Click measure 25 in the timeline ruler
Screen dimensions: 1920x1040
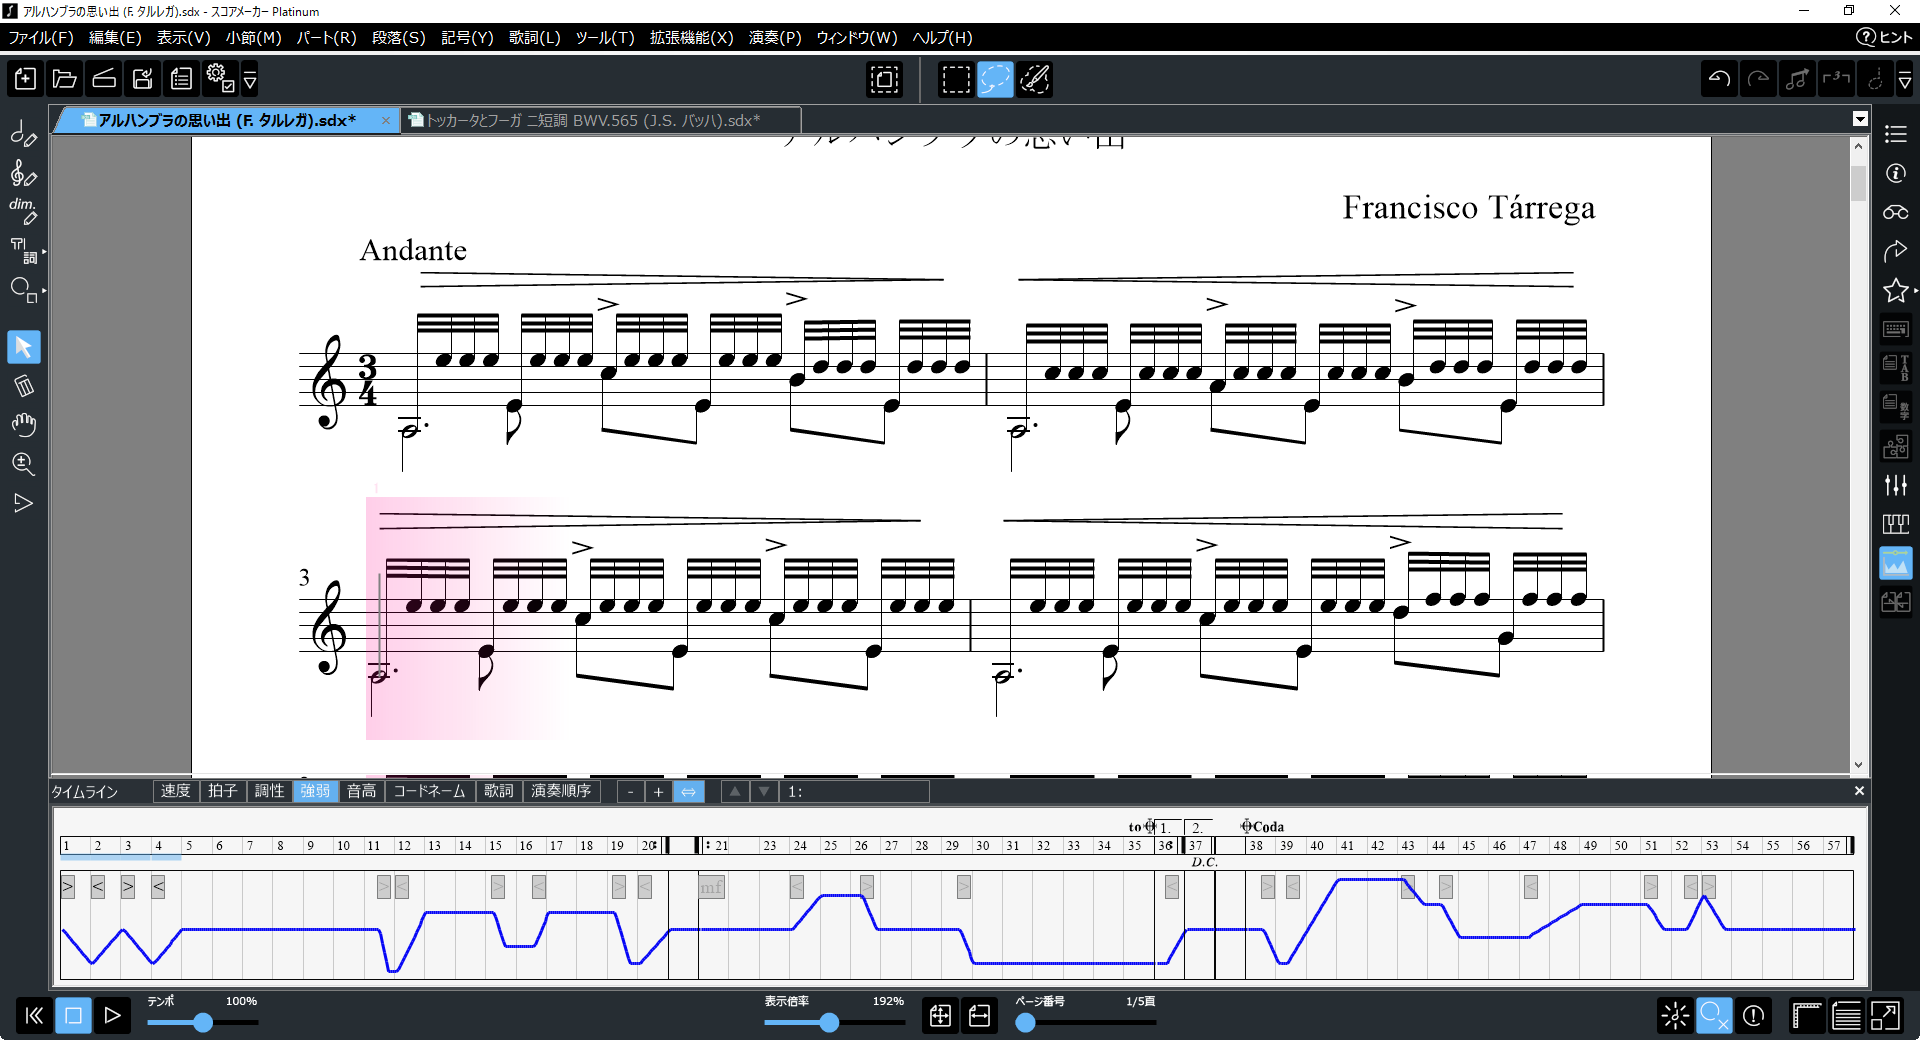(830, 846)
